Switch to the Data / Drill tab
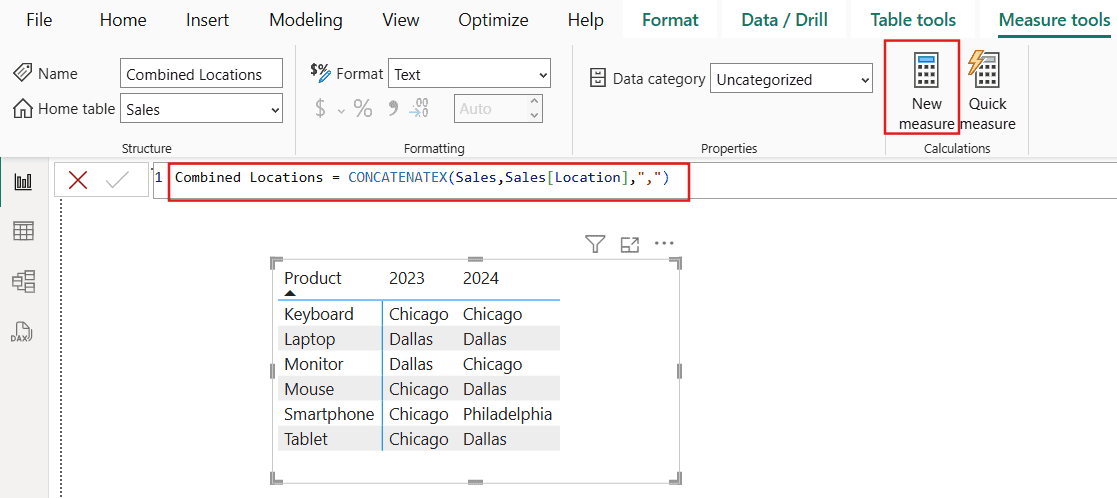 click(x=784, y=19)
